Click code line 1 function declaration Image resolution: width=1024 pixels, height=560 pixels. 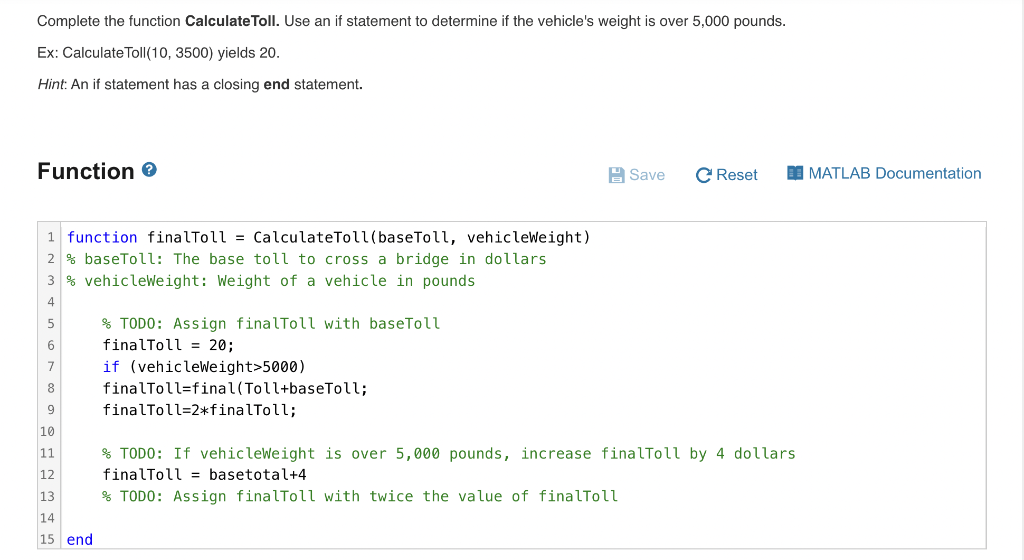(x=328, y=238)
